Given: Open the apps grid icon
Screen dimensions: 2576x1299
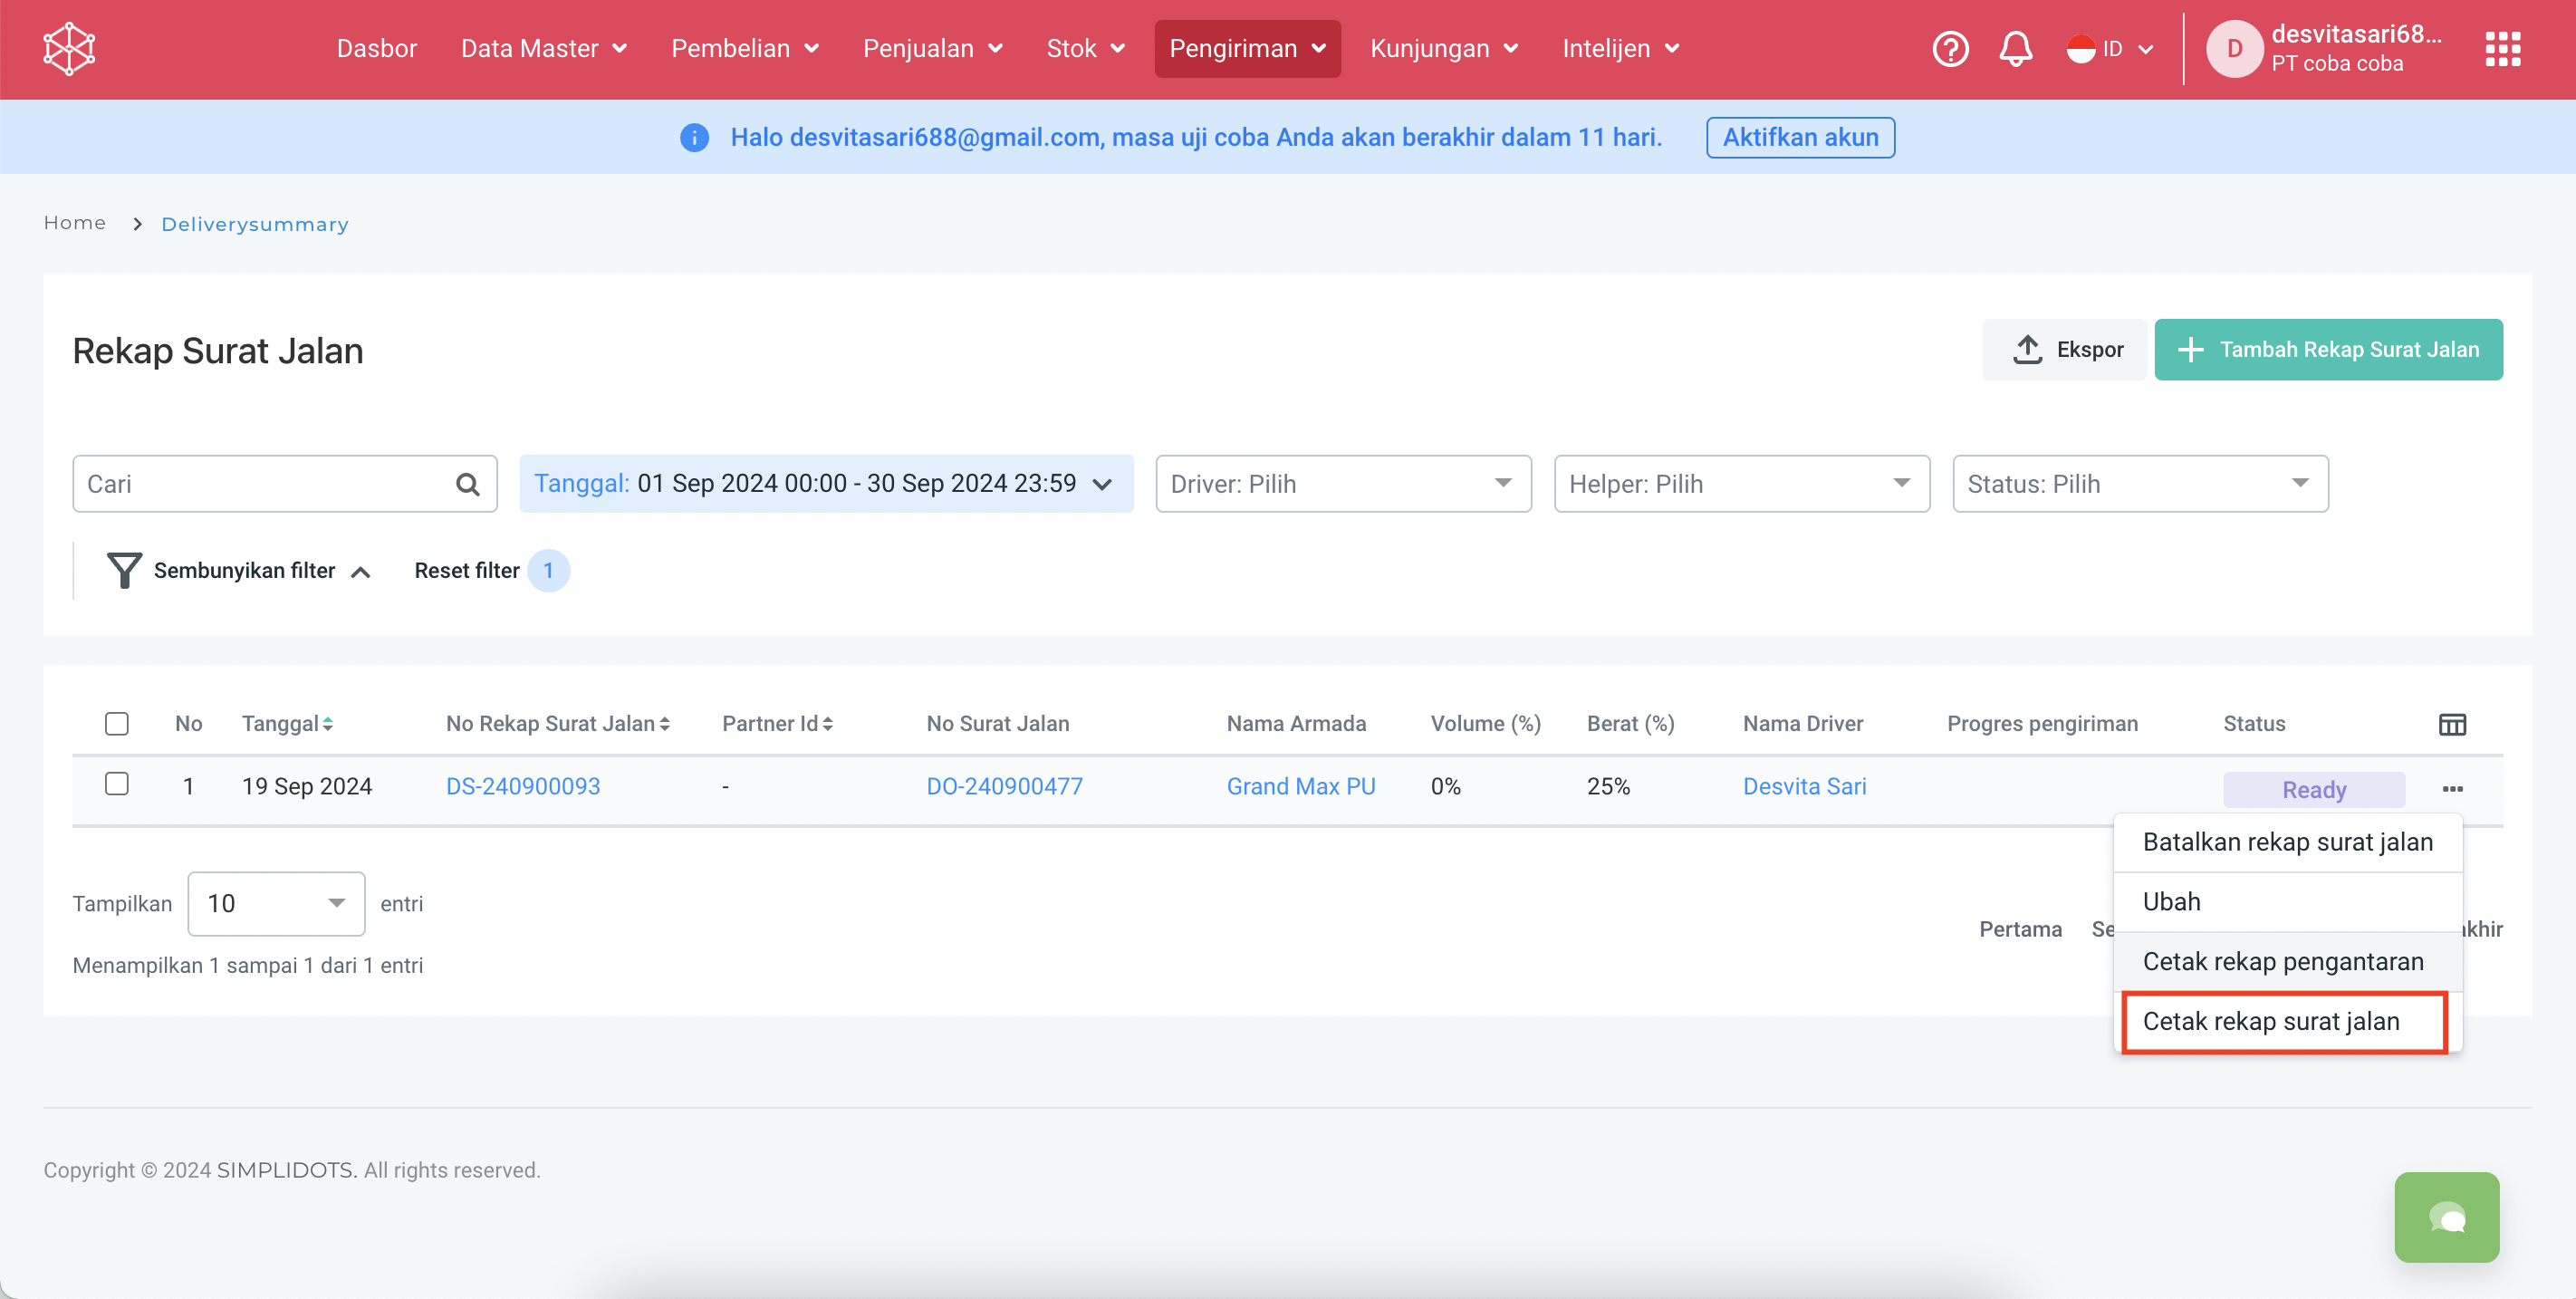Looking at the screenshot, I should click(2502, 49).
